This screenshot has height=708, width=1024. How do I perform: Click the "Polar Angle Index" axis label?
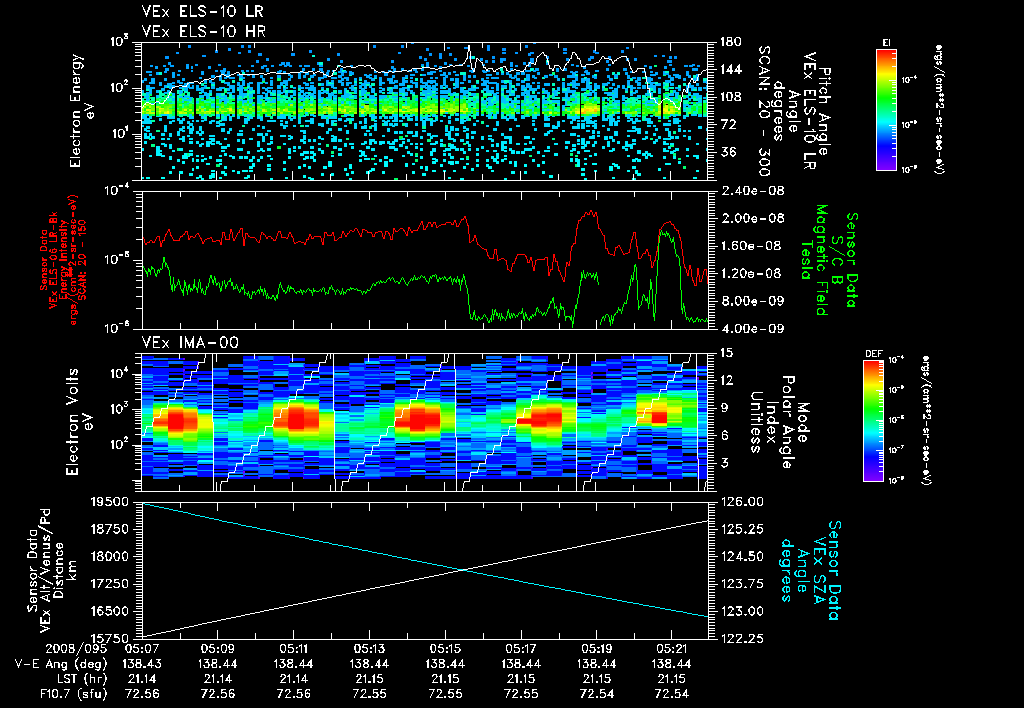coord(779,422)
